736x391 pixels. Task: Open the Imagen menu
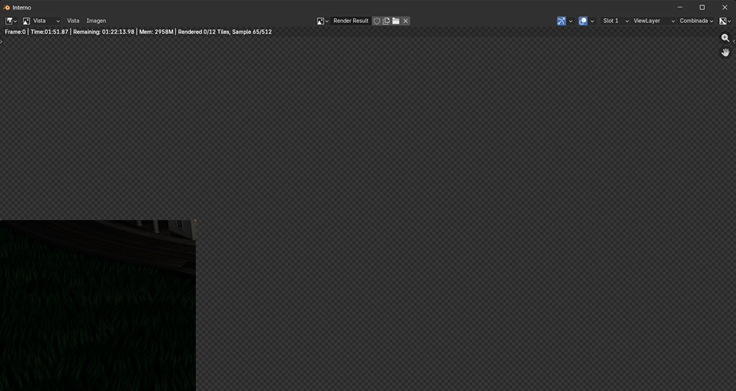tap(96, 21)
